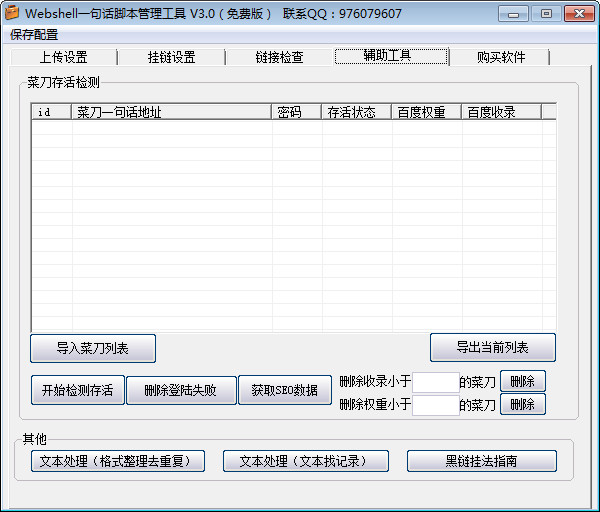Switch to the 挂链设置 tab
This screenshot has width=600, height=512.
point(171,57)
